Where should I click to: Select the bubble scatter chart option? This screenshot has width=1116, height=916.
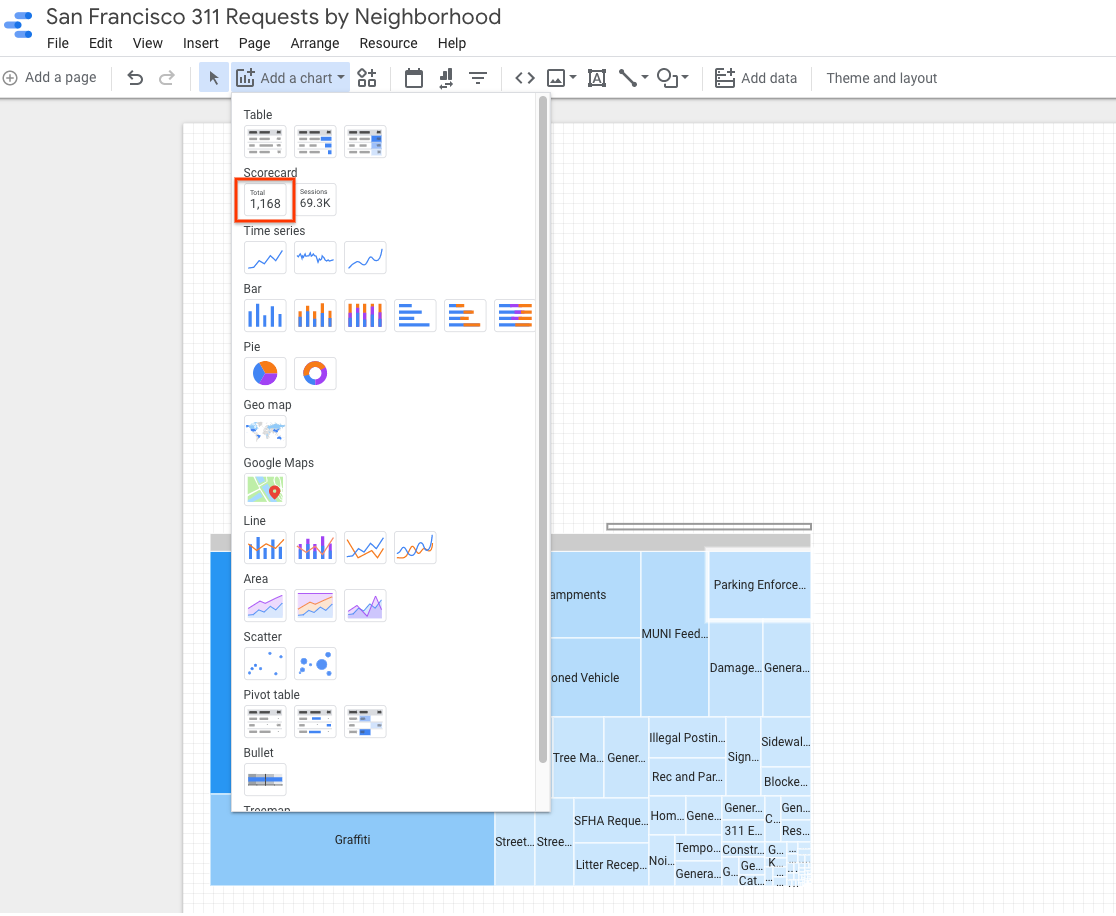315,663
